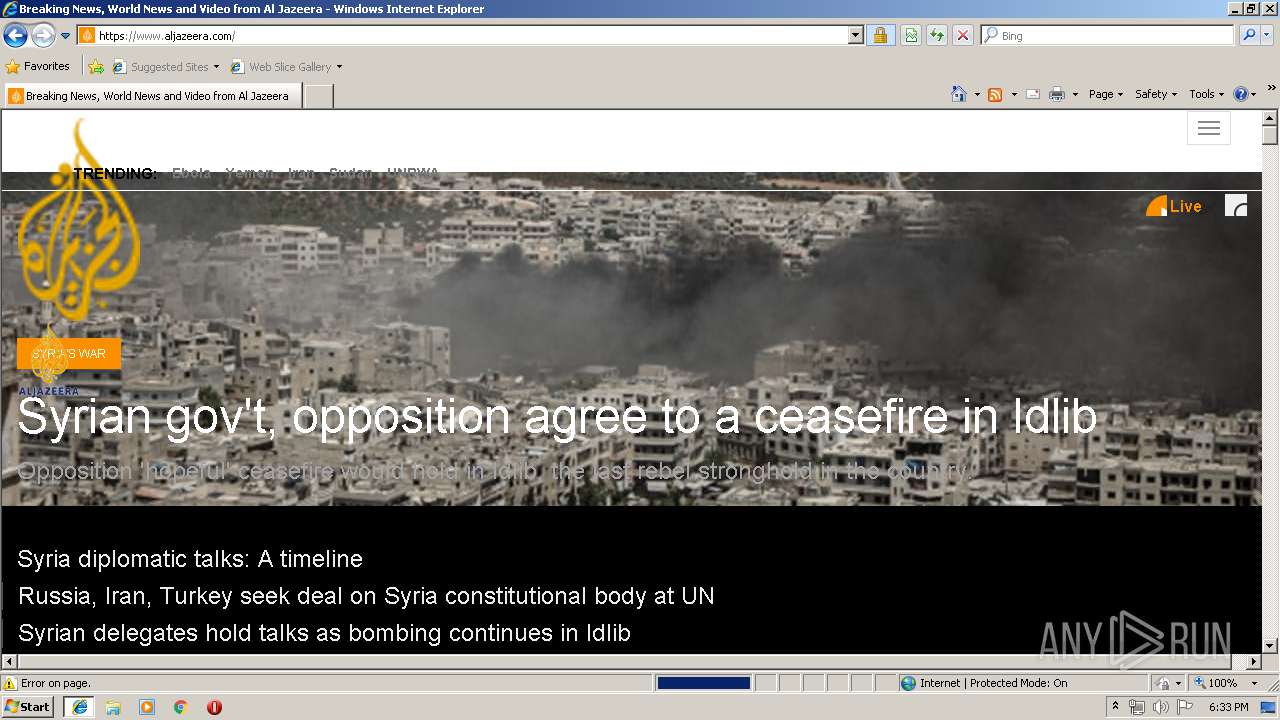Click the address bar URL field

pyautogui.click(x=463, y=36)
